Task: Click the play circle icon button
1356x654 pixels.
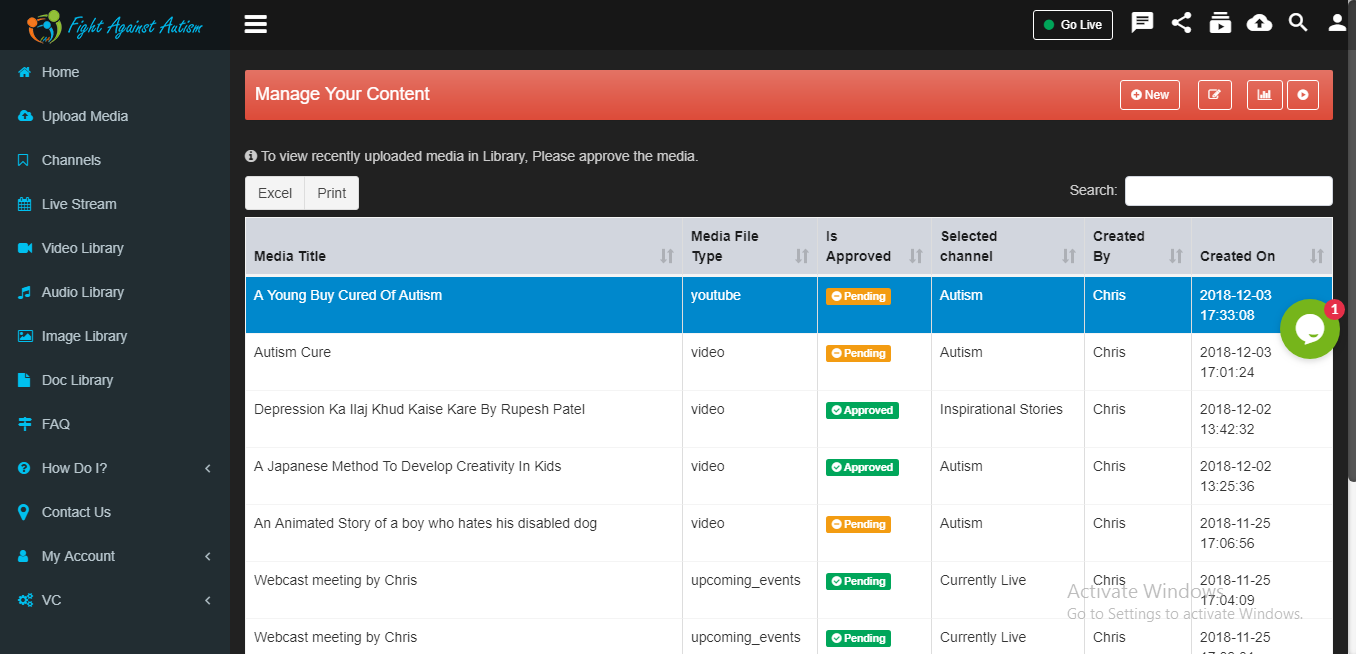Action: (1303, 95)
